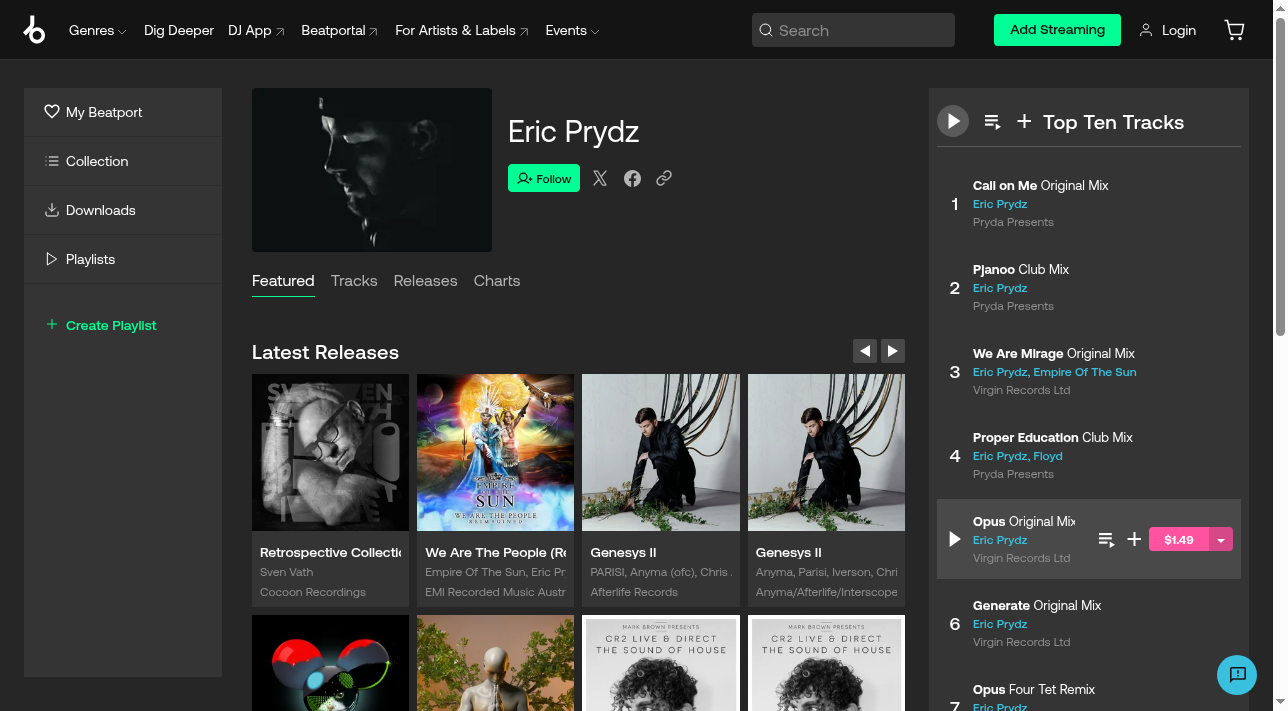Open the Eric Prydz artist photo
1288x711 pixels.
[372, 170]
